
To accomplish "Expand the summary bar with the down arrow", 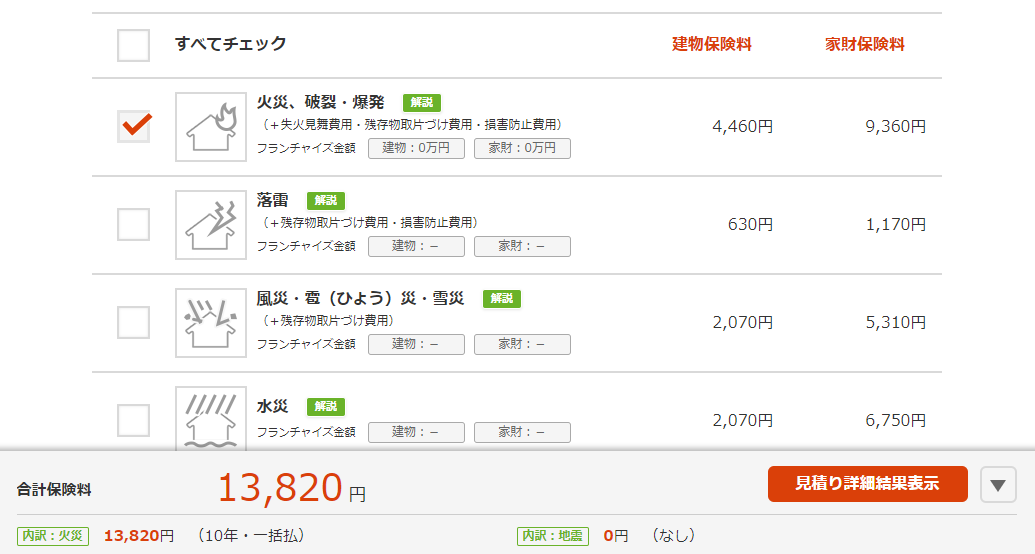I will tap(998, 485).
